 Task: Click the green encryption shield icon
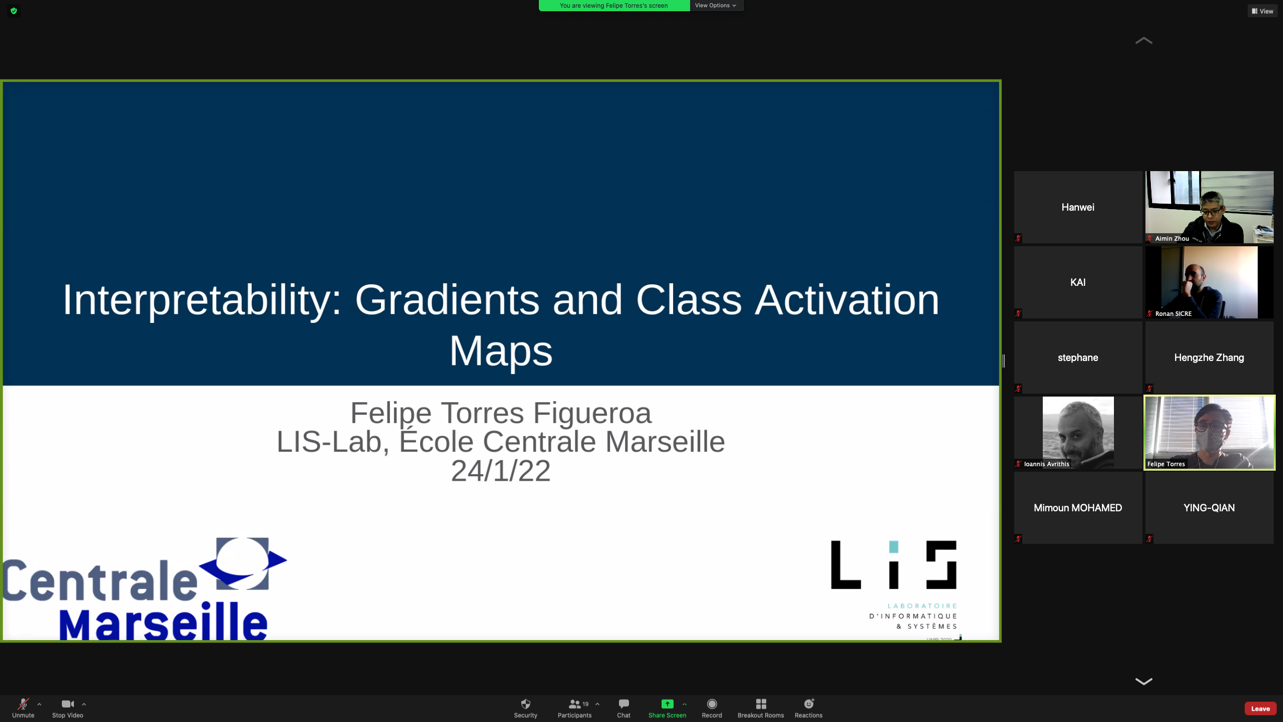[x=14, y=11]
